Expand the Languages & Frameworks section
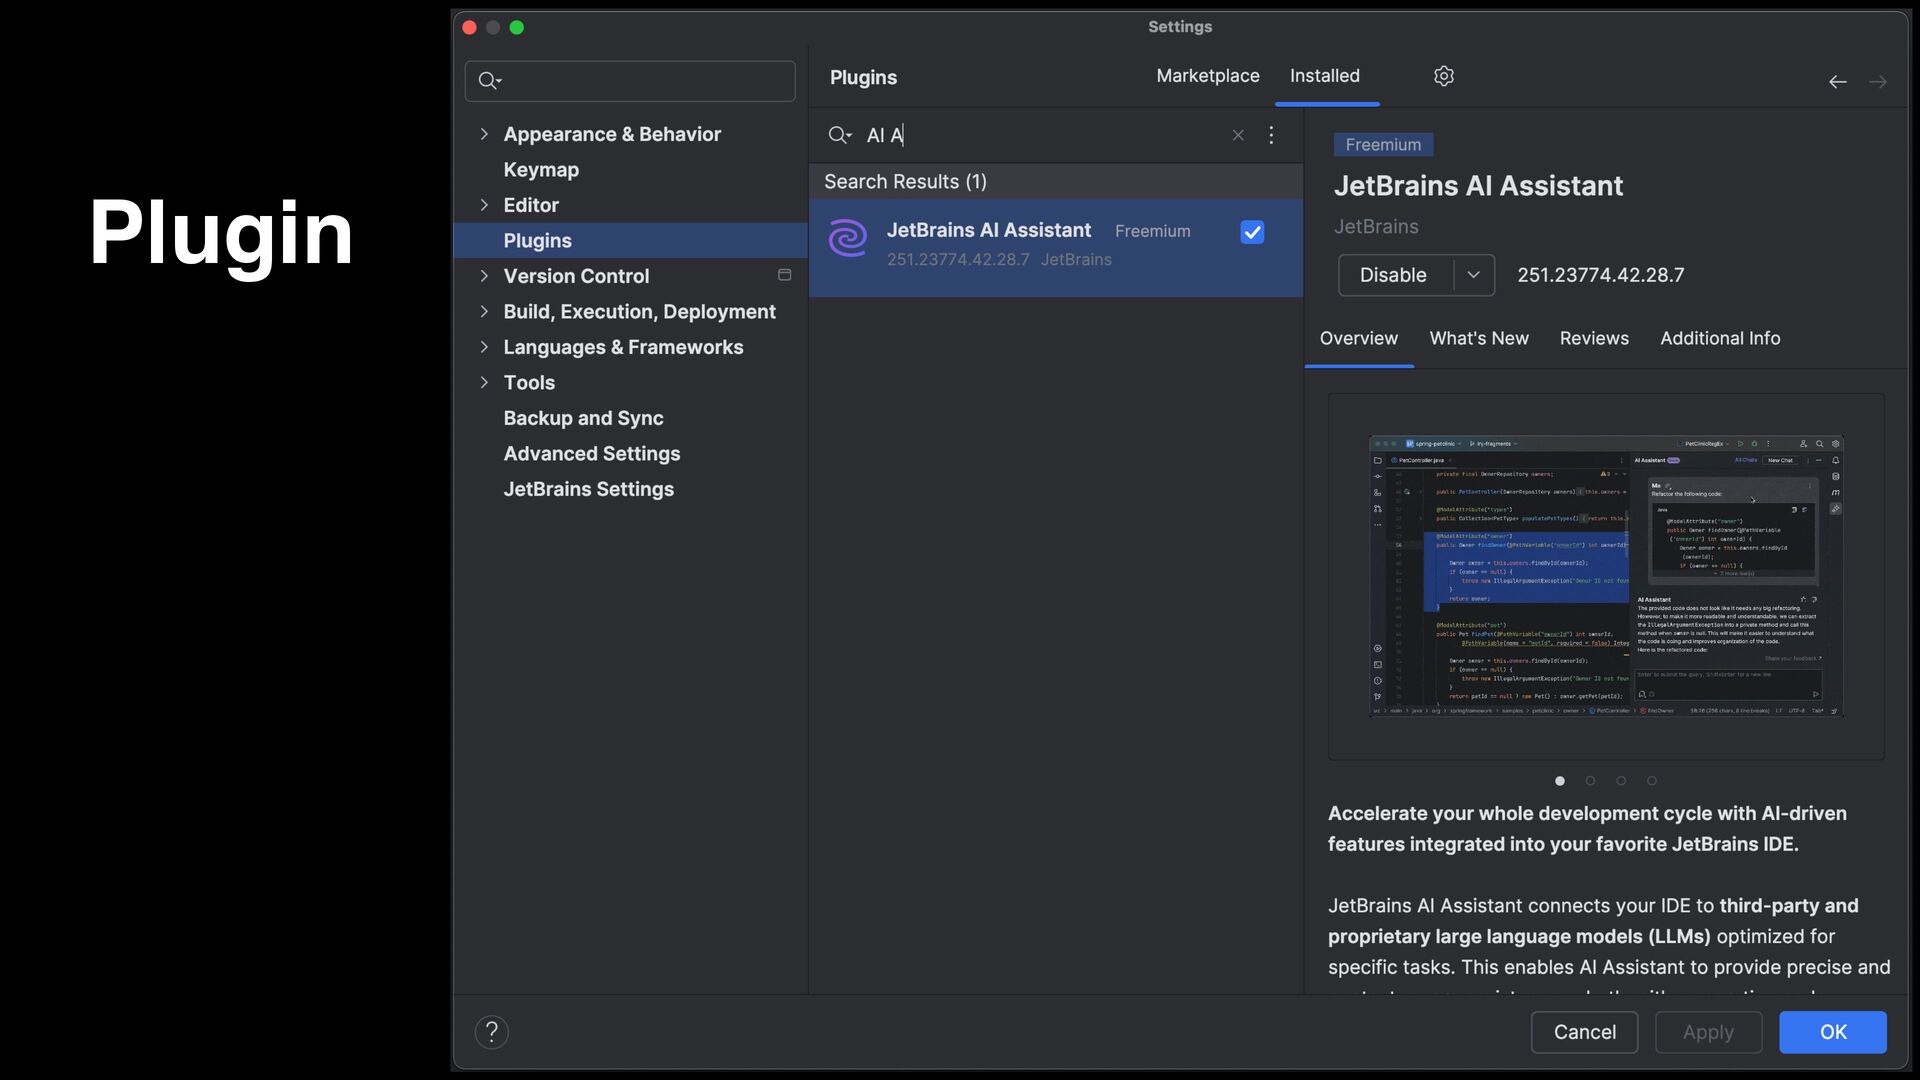 484,347
